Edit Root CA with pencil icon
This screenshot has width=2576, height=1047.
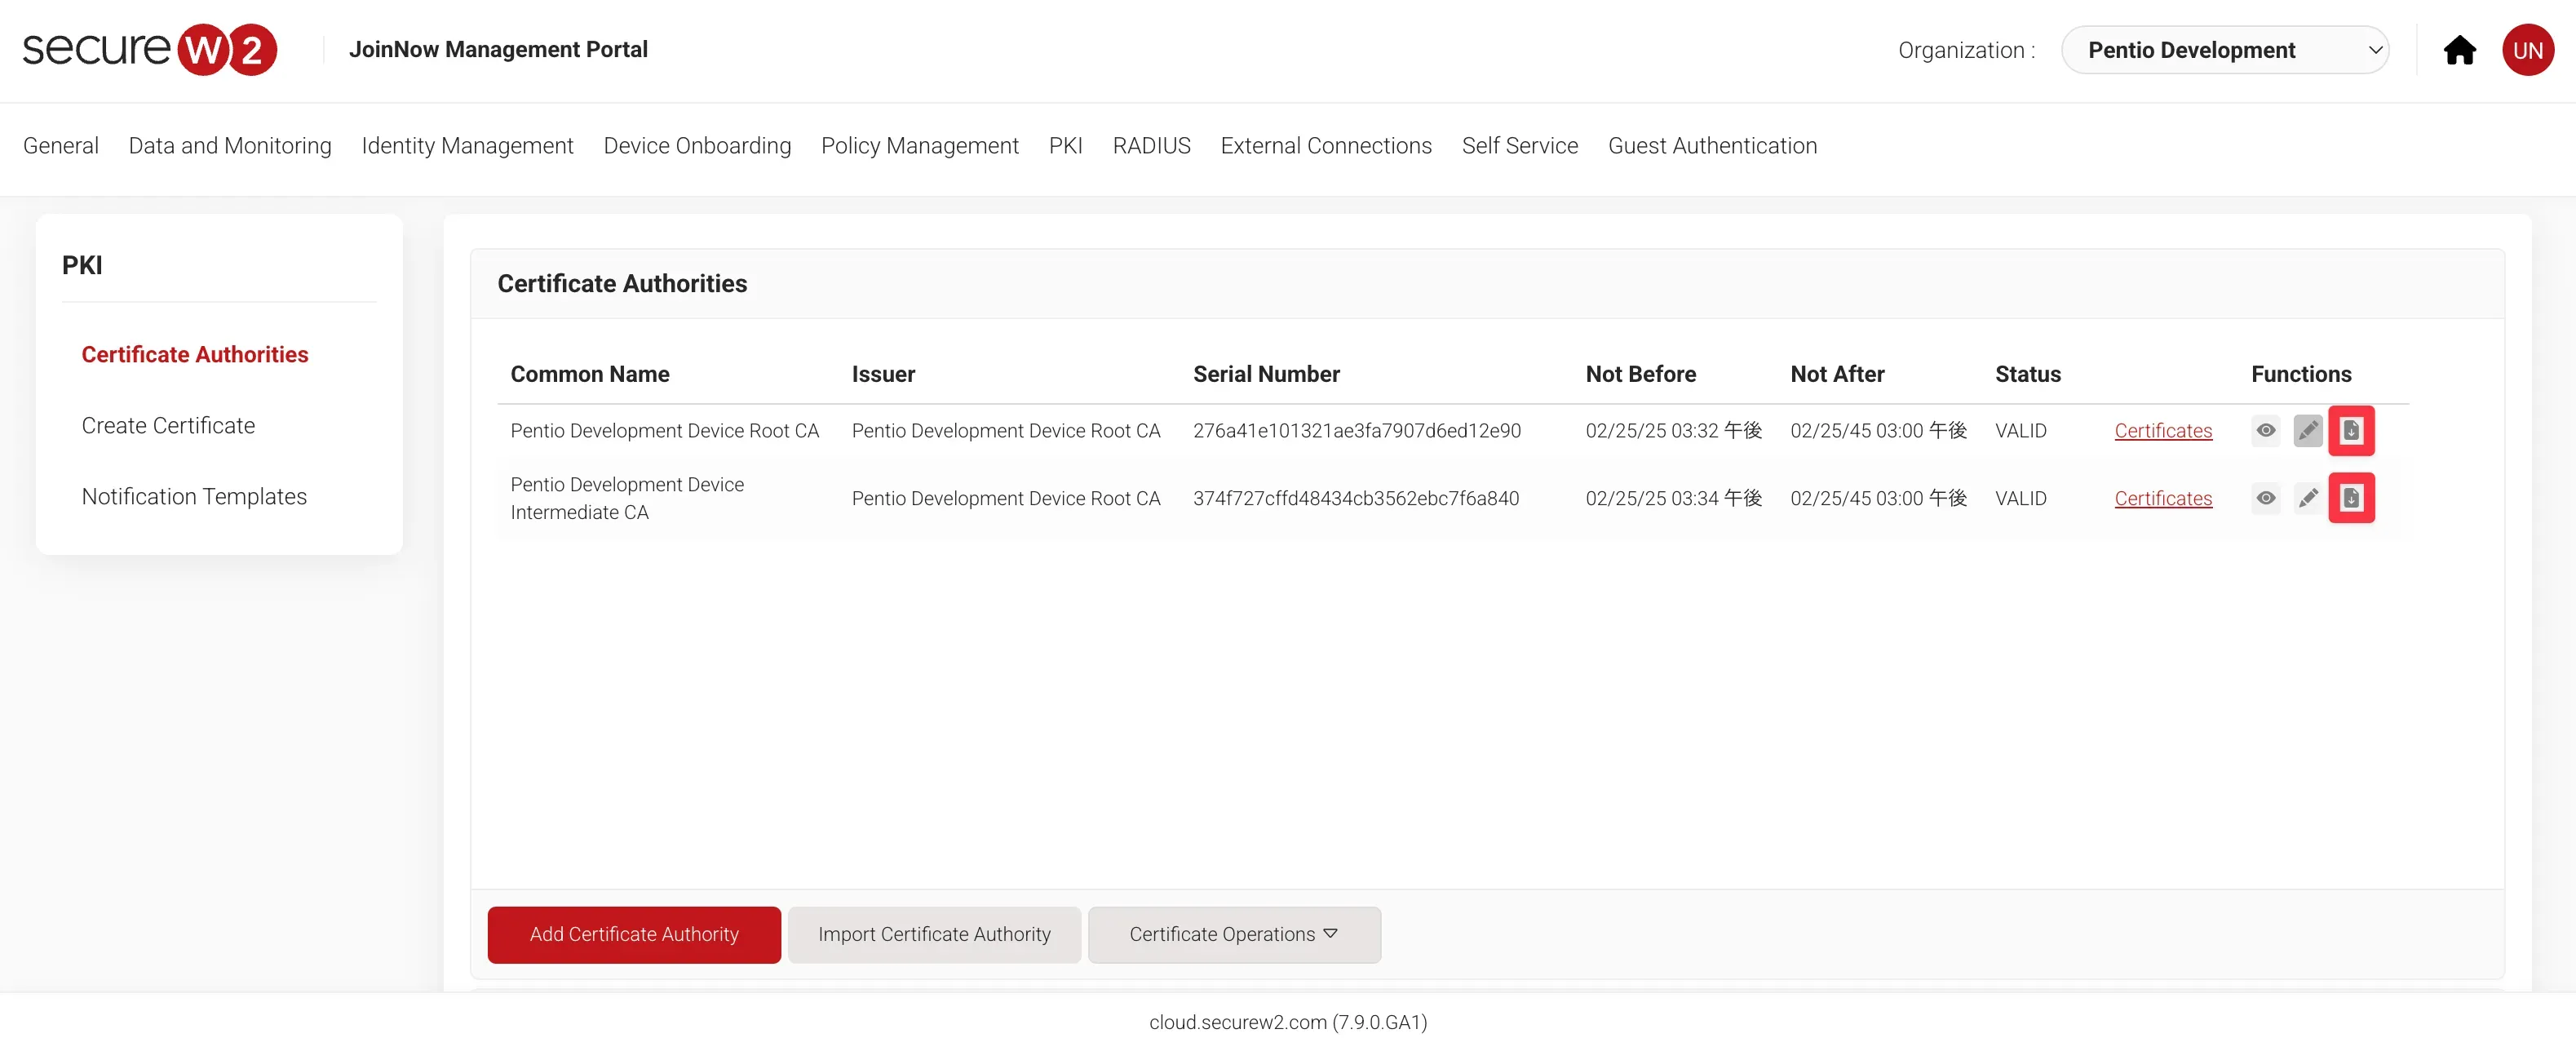[x=2308, y=431]
